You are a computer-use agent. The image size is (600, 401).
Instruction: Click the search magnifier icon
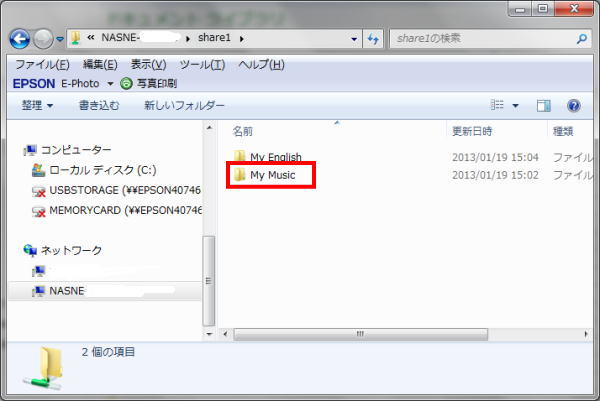pyautogui.click(x=582, y=39)
